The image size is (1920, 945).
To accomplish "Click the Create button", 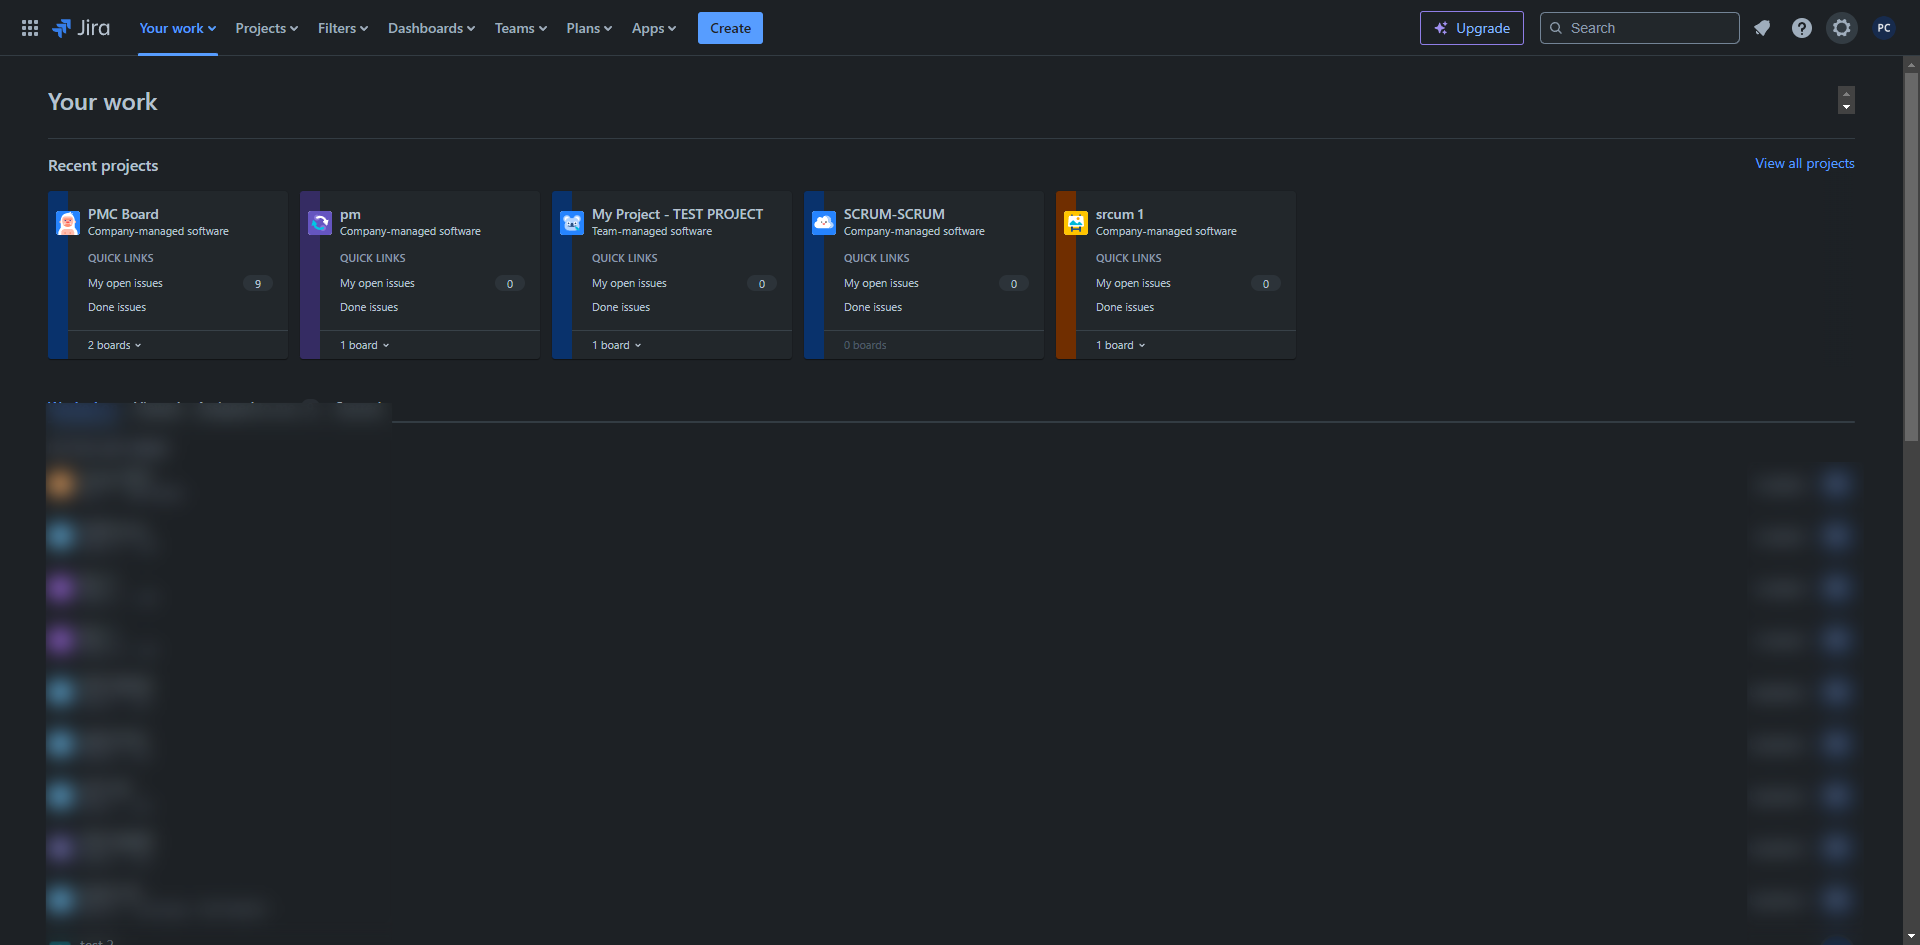I will 730,28.
